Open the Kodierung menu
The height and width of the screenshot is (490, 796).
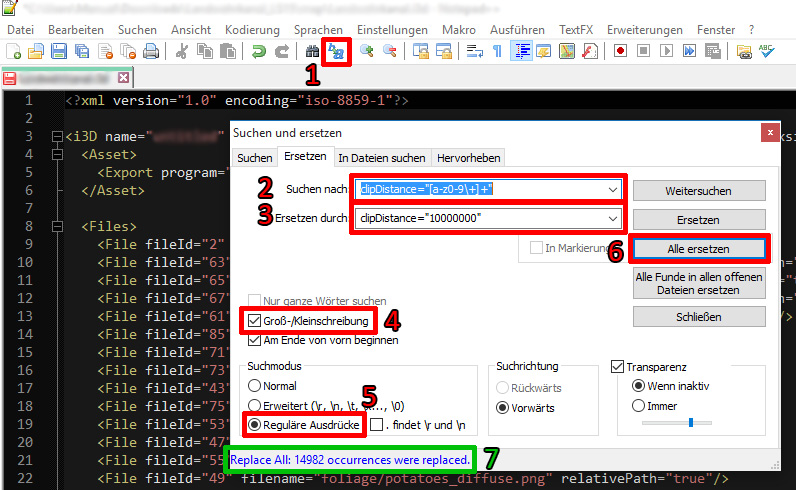click(252, 30)
